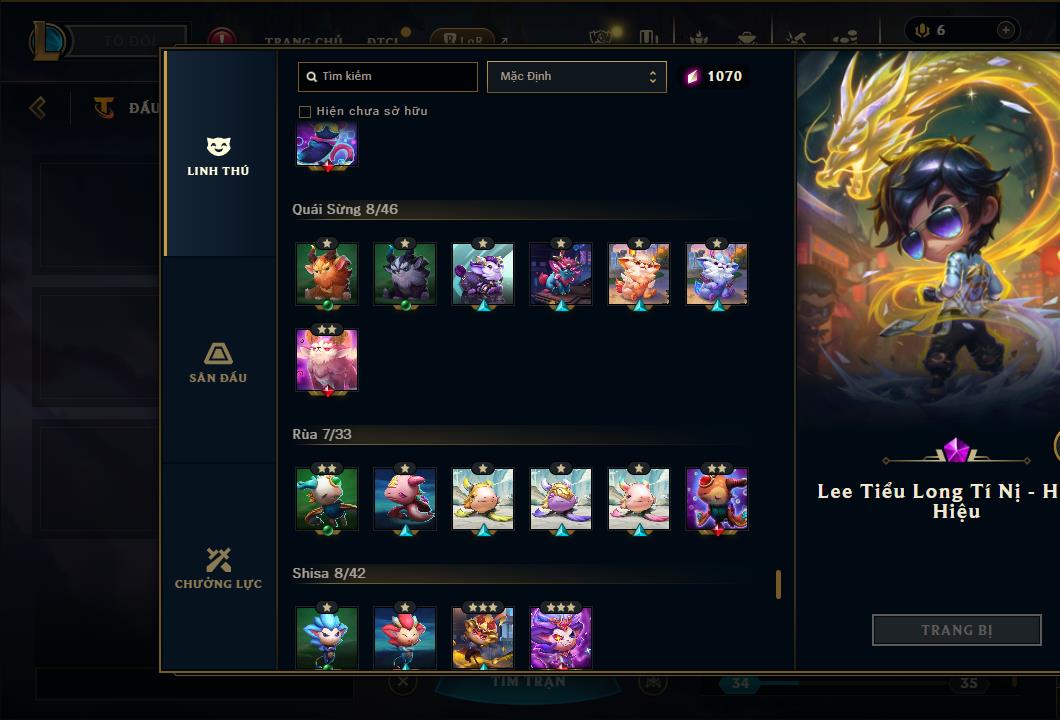The image size is (1060, 720).
Task: Click in the Tìm kiếm search field
Action: pos(387,76)
